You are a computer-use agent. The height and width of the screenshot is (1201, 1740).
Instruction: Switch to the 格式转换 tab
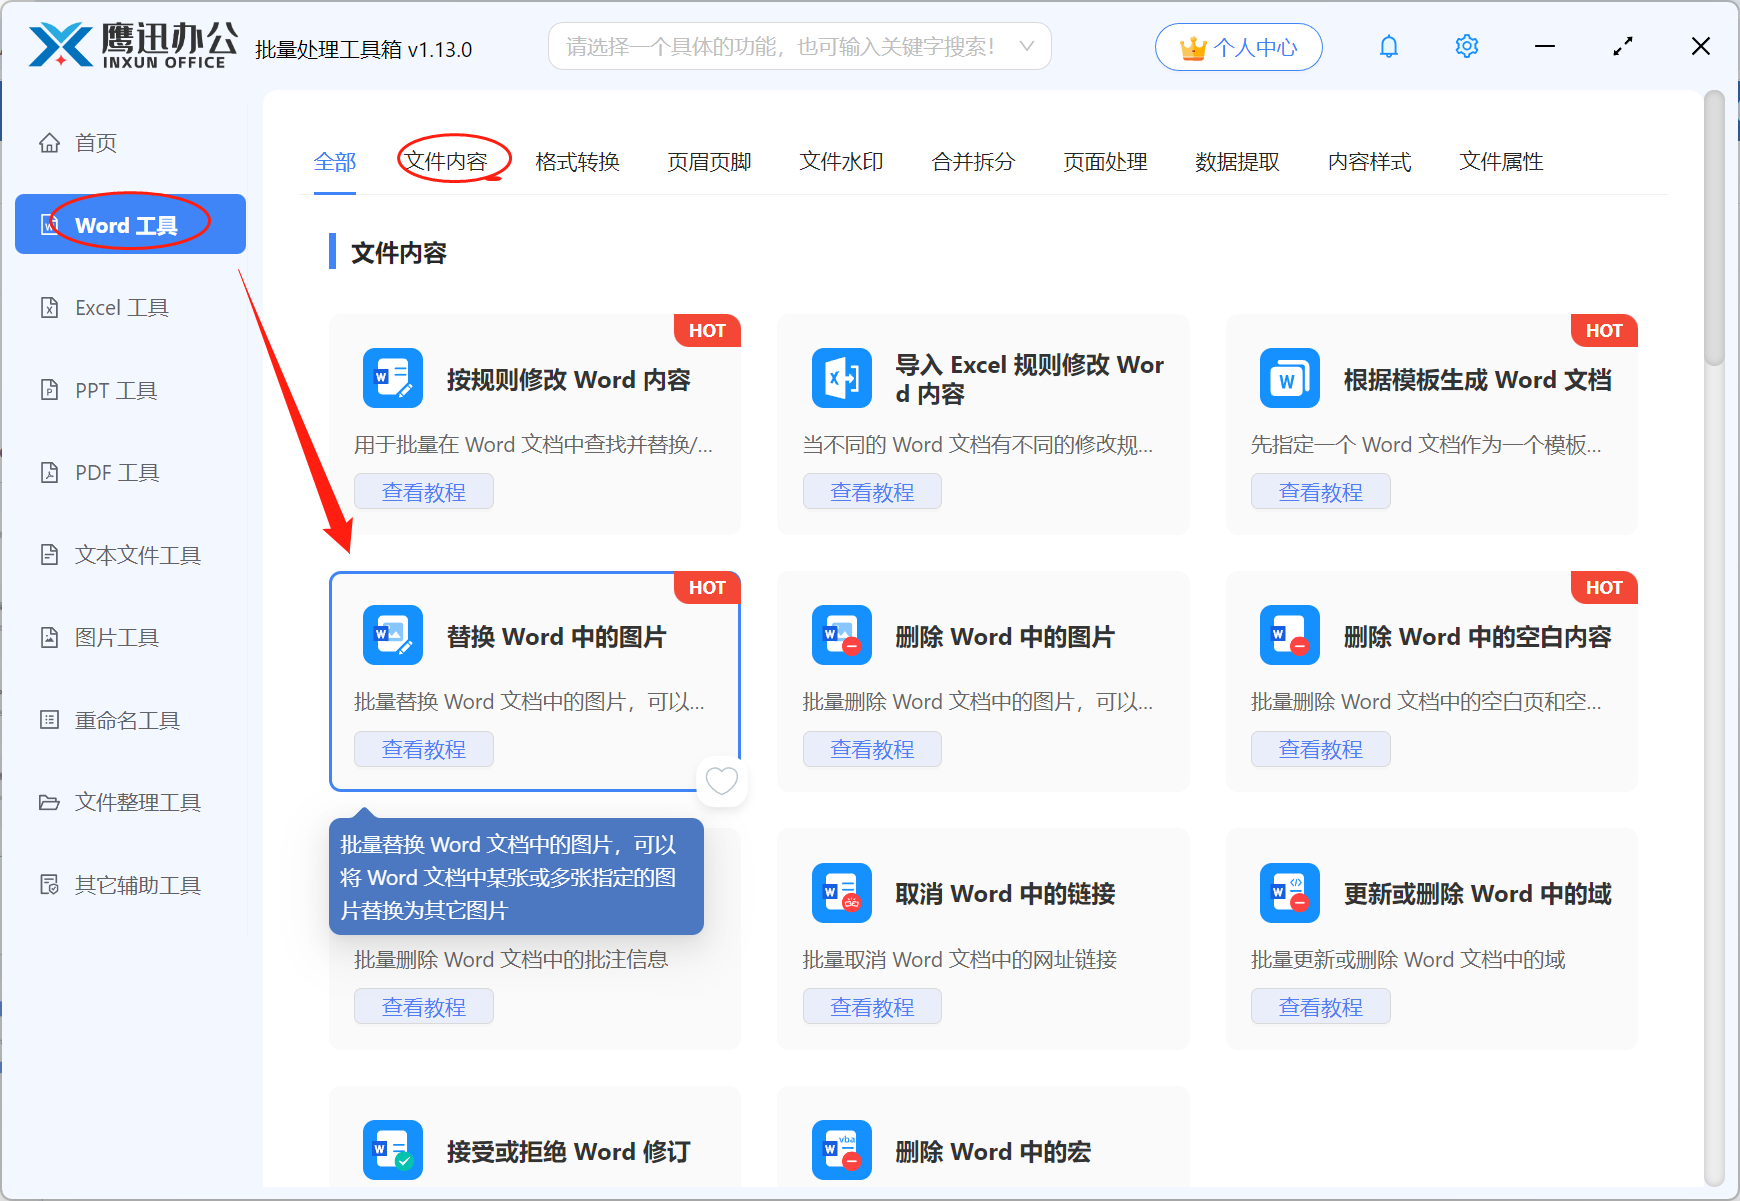click(577, 161)
